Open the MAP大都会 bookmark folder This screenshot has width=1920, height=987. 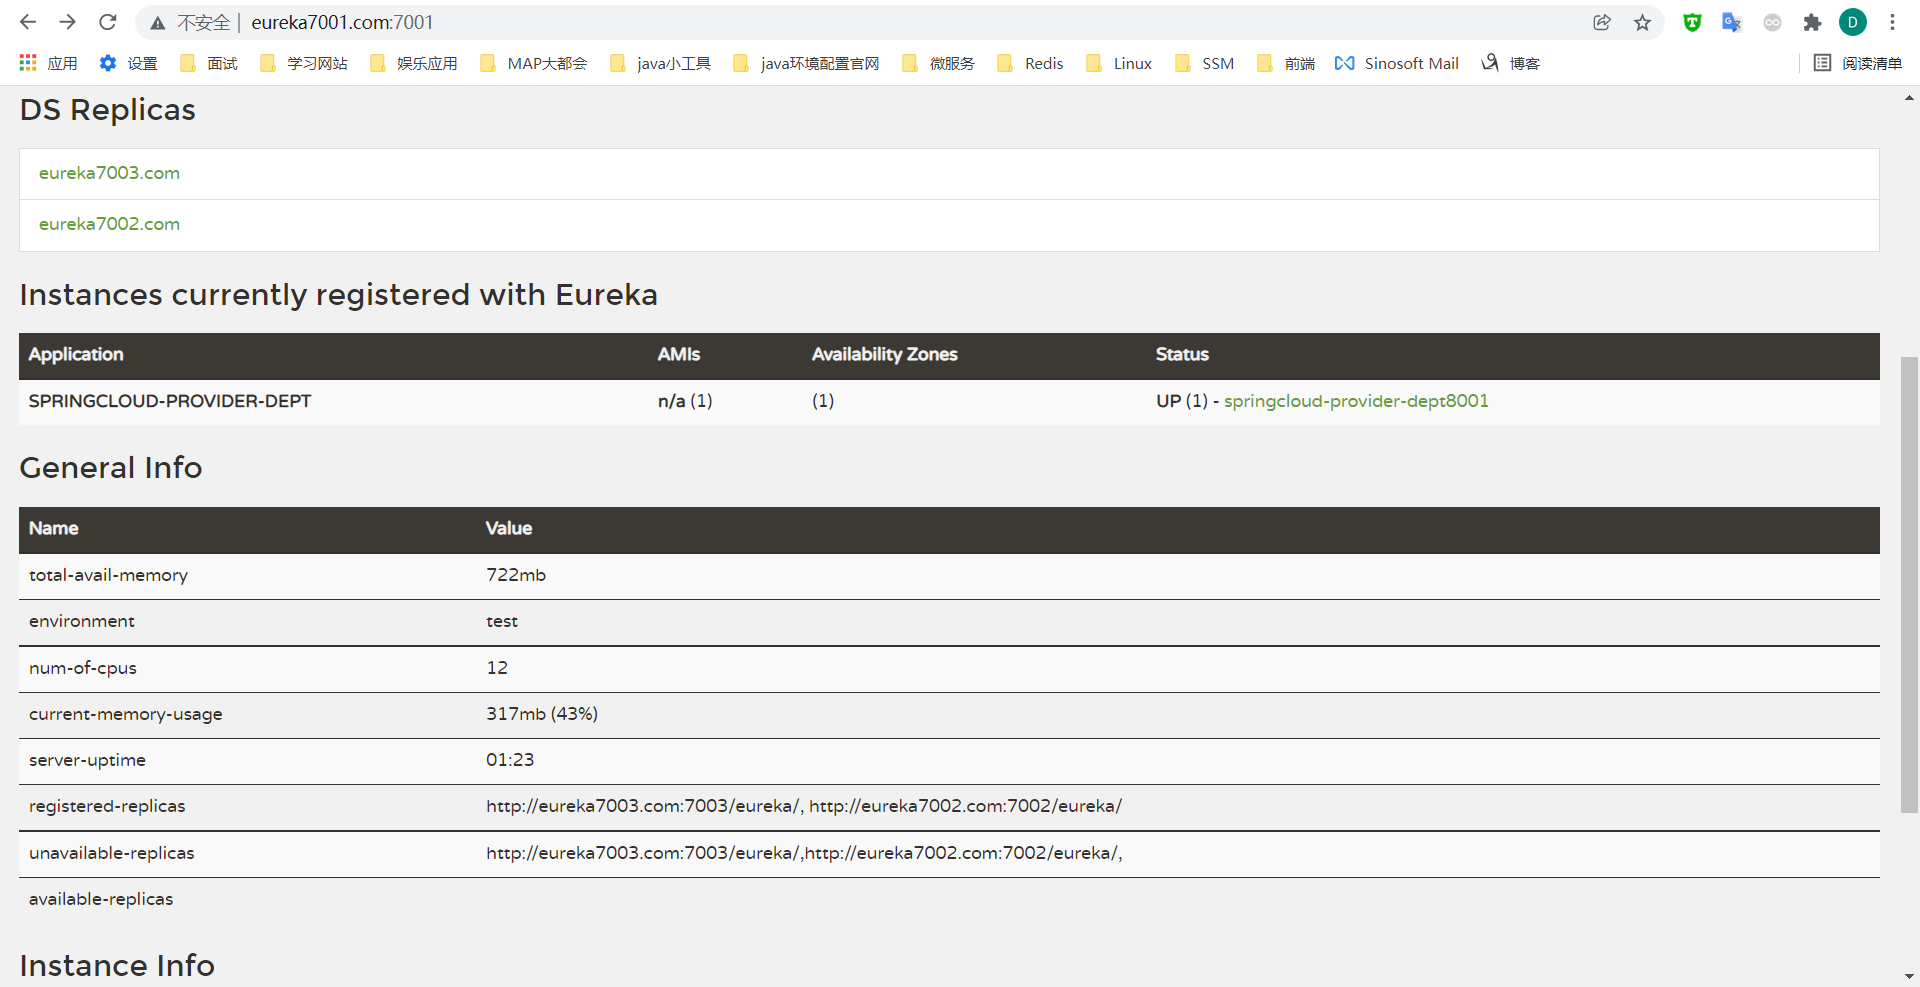(533, 63)
